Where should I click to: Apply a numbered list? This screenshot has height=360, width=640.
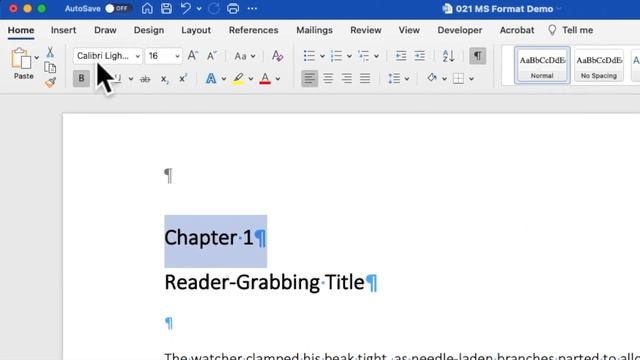(336, 56)
